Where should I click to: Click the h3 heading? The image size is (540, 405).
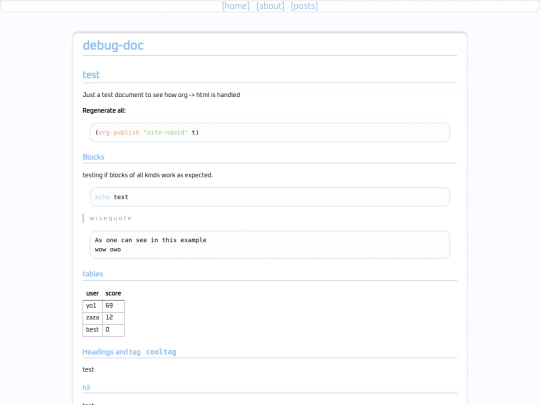pos(86,387)
